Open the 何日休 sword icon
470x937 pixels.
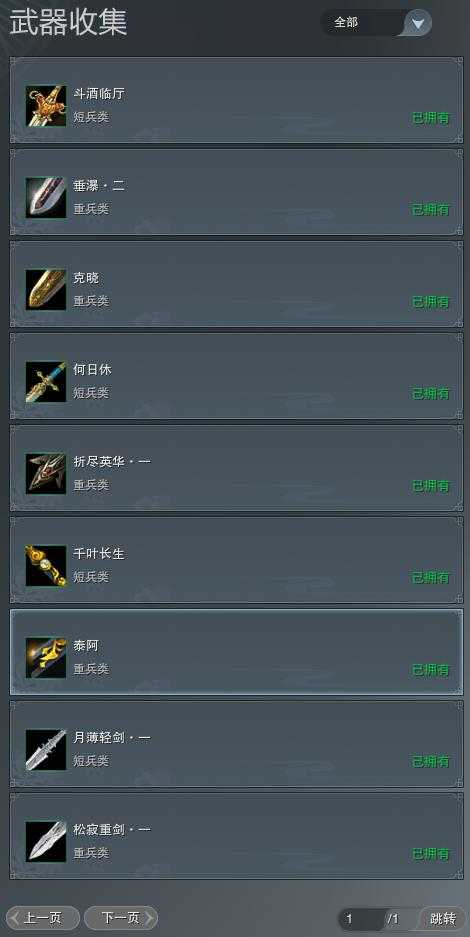click(46, 382)
